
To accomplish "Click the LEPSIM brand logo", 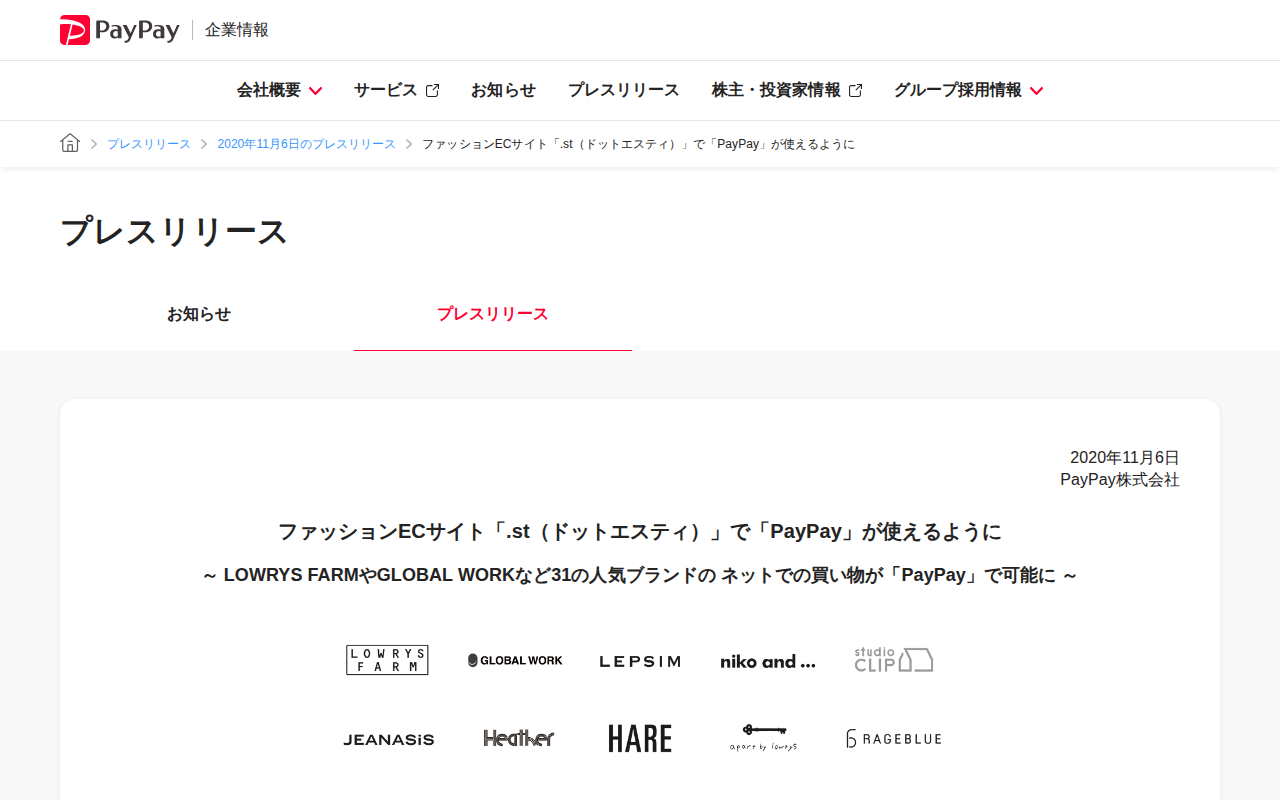I will 640,661.
